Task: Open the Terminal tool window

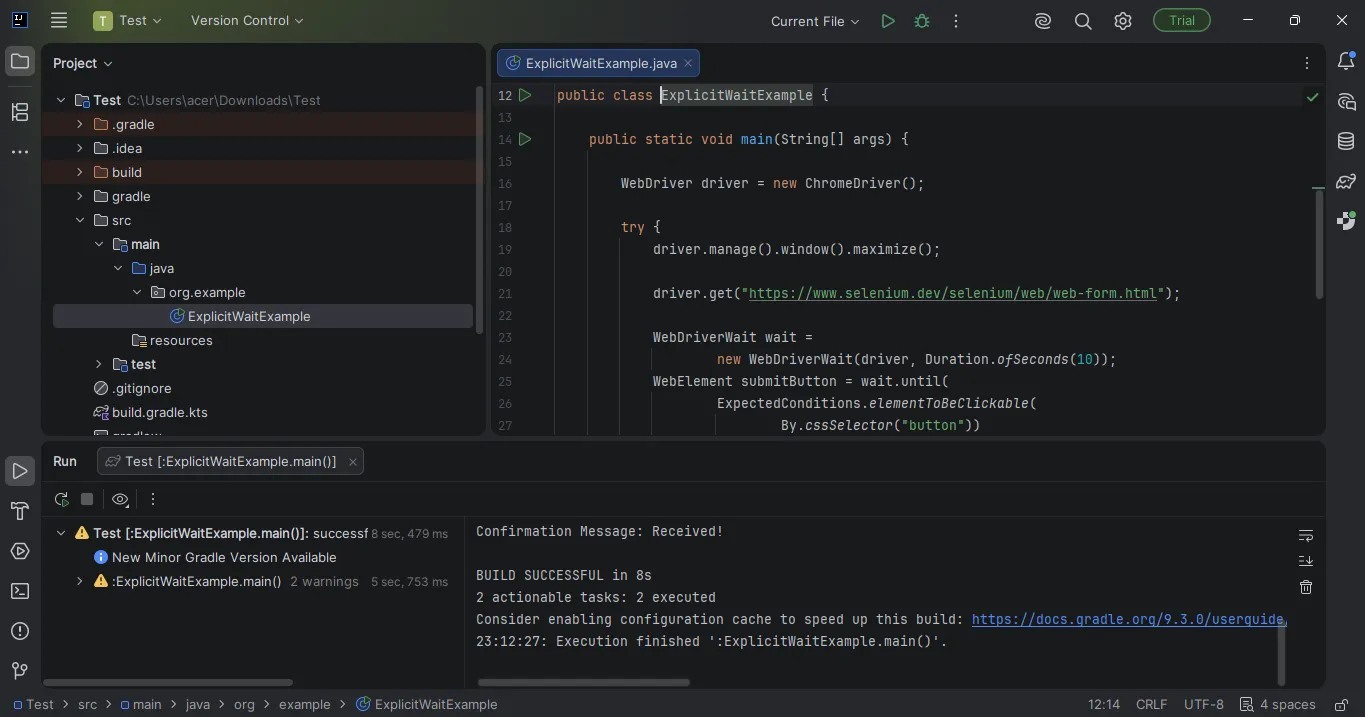Action: (x=20, y=591)
